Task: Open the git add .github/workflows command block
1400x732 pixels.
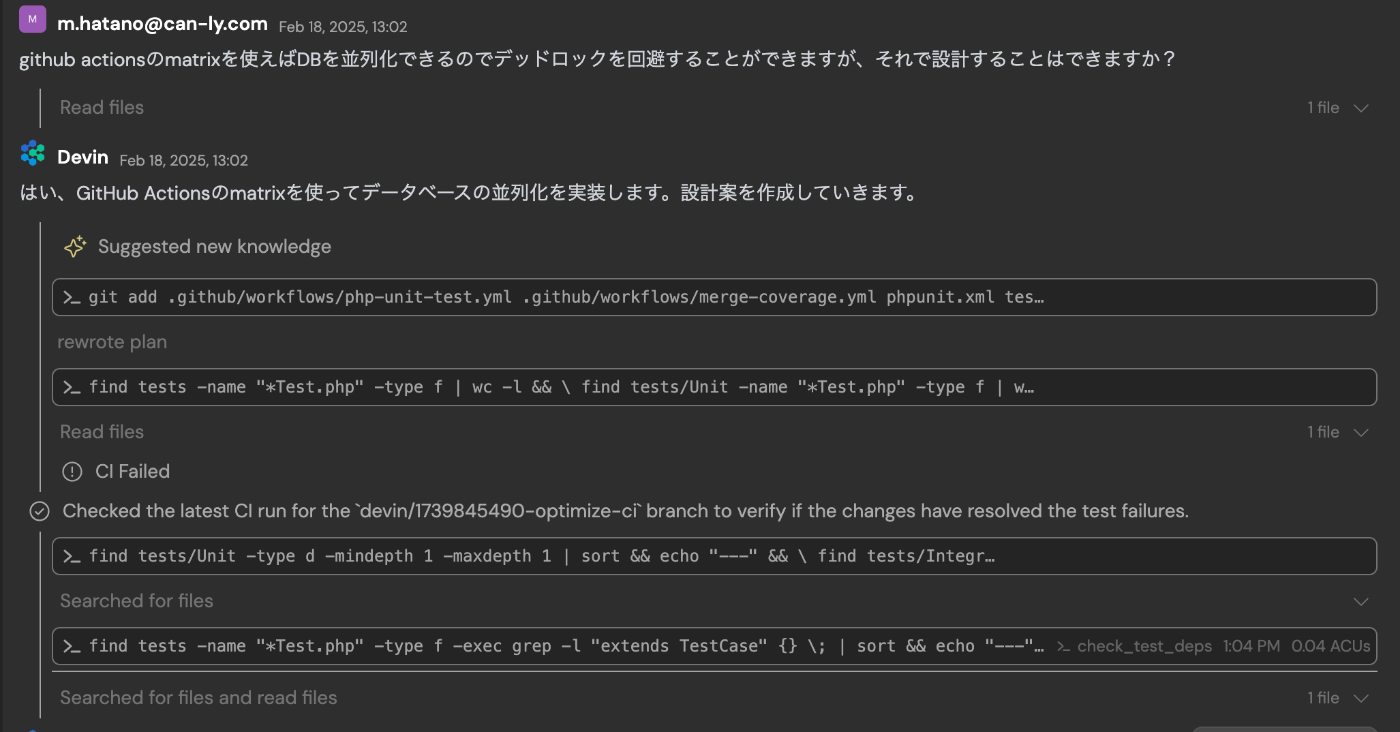Action: click(714, 297)
